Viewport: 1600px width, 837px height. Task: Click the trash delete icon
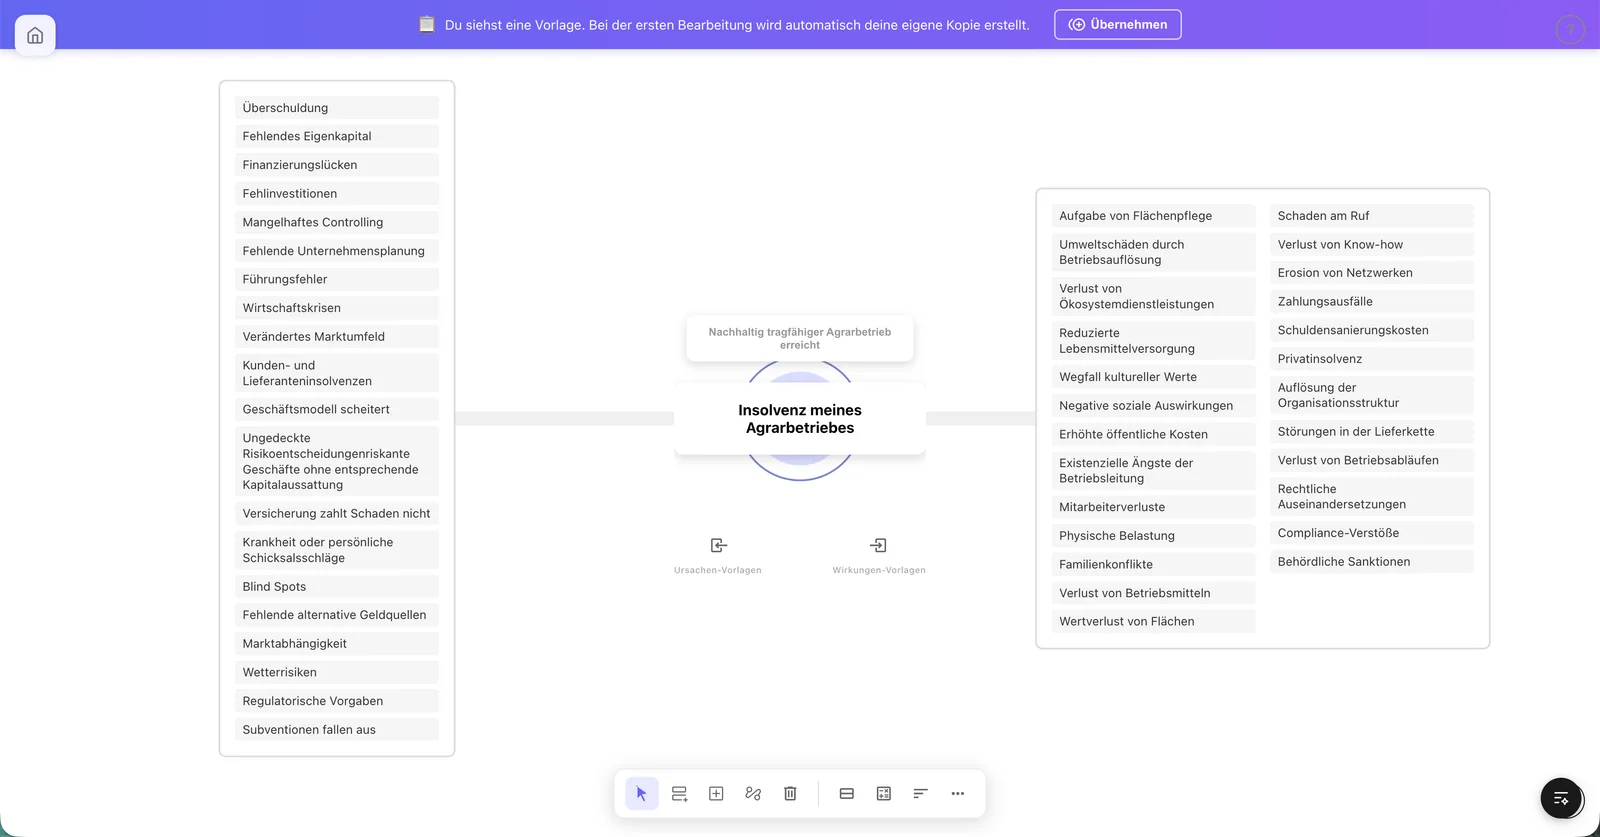(x=790, y=793)
